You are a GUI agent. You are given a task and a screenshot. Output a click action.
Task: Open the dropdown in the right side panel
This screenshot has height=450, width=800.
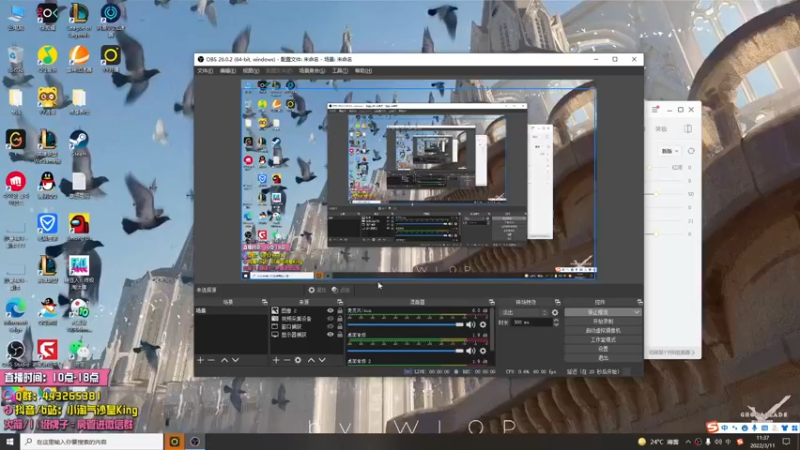coord(670,151)
